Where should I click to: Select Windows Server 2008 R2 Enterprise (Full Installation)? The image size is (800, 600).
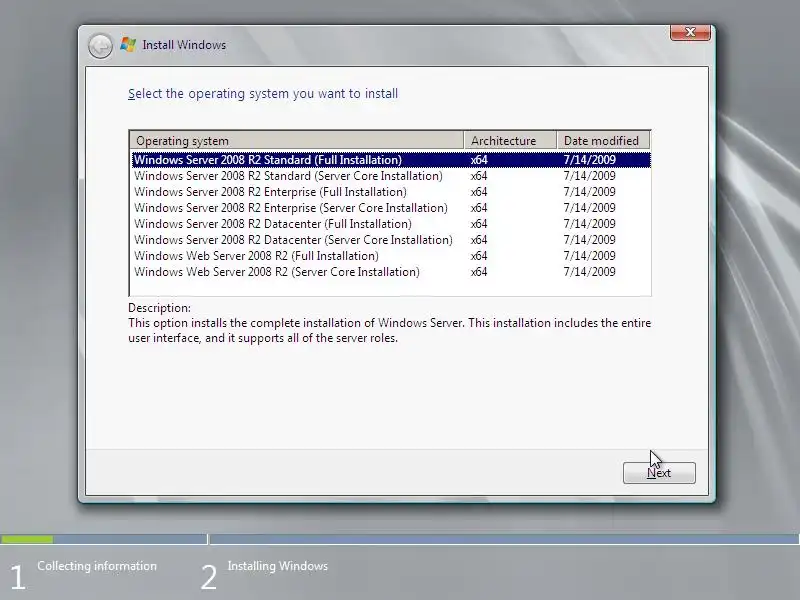click(x=391, y=192)
